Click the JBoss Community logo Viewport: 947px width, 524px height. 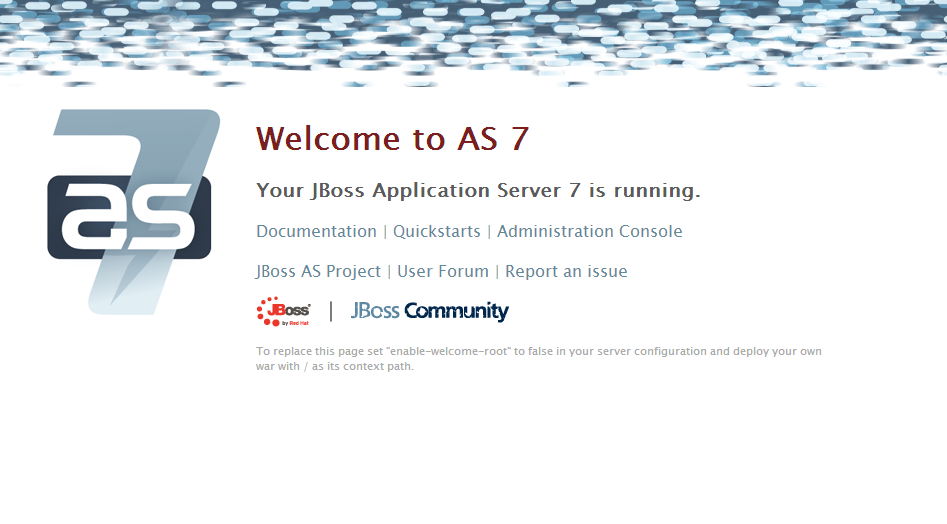pyautogui.click(x=429, y=311)
